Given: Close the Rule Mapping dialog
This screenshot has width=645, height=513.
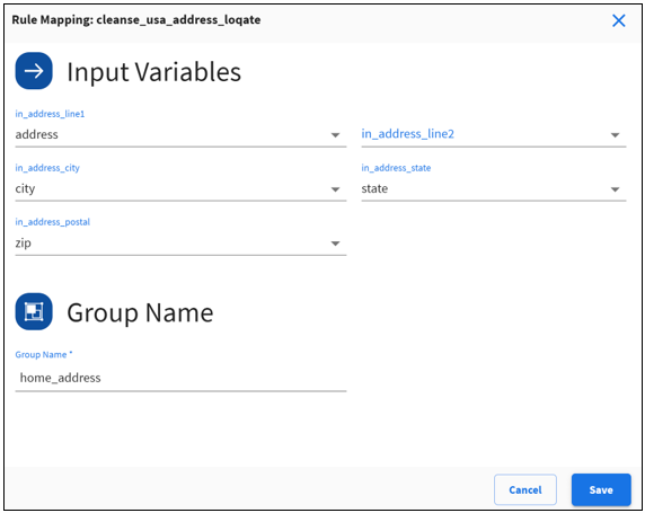Looking at the screenshot, I should point(618,20).
